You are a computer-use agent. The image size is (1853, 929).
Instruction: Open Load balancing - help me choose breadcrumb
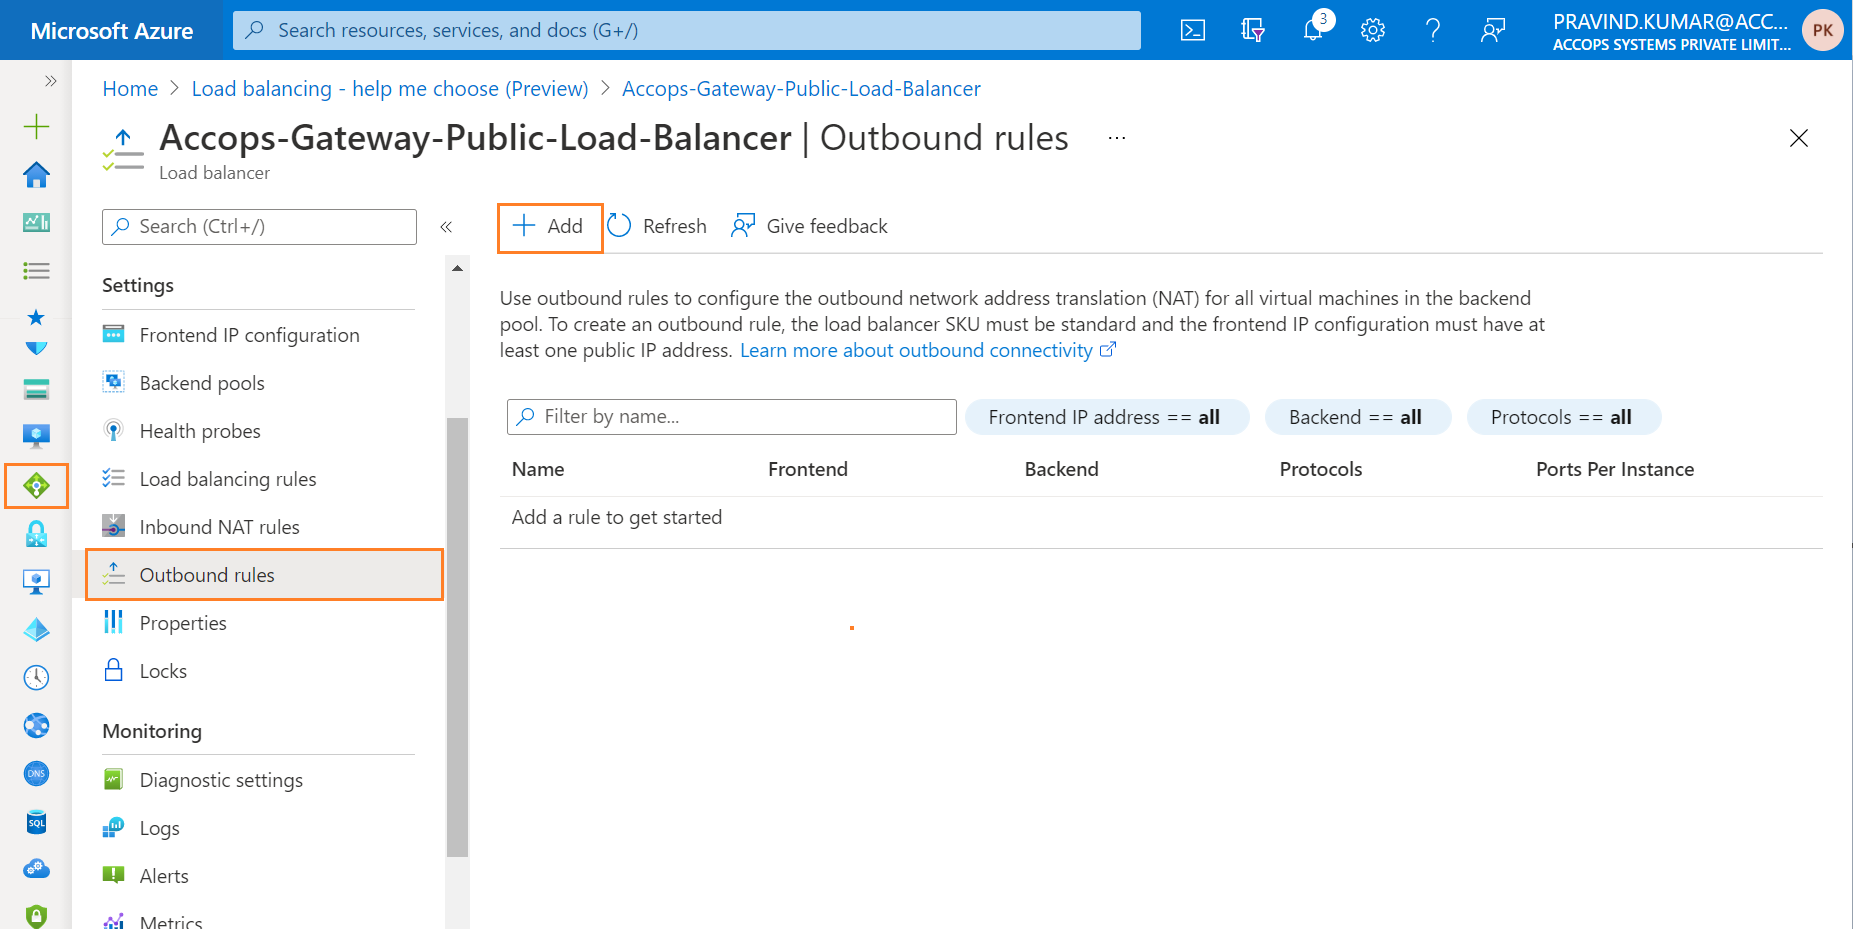390,89
